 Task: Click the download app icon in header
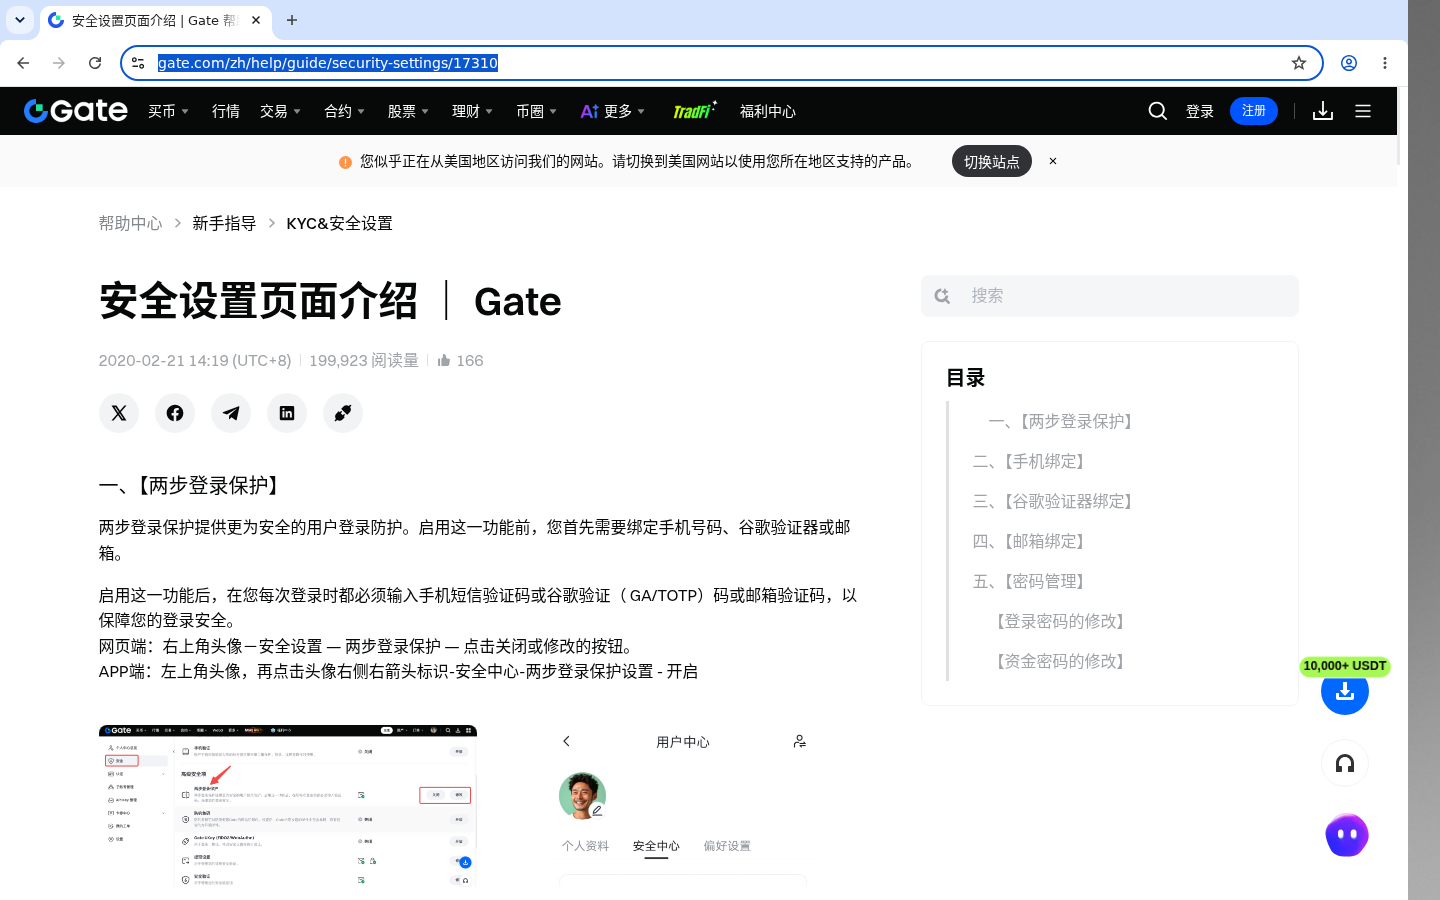pos(1323,111)
